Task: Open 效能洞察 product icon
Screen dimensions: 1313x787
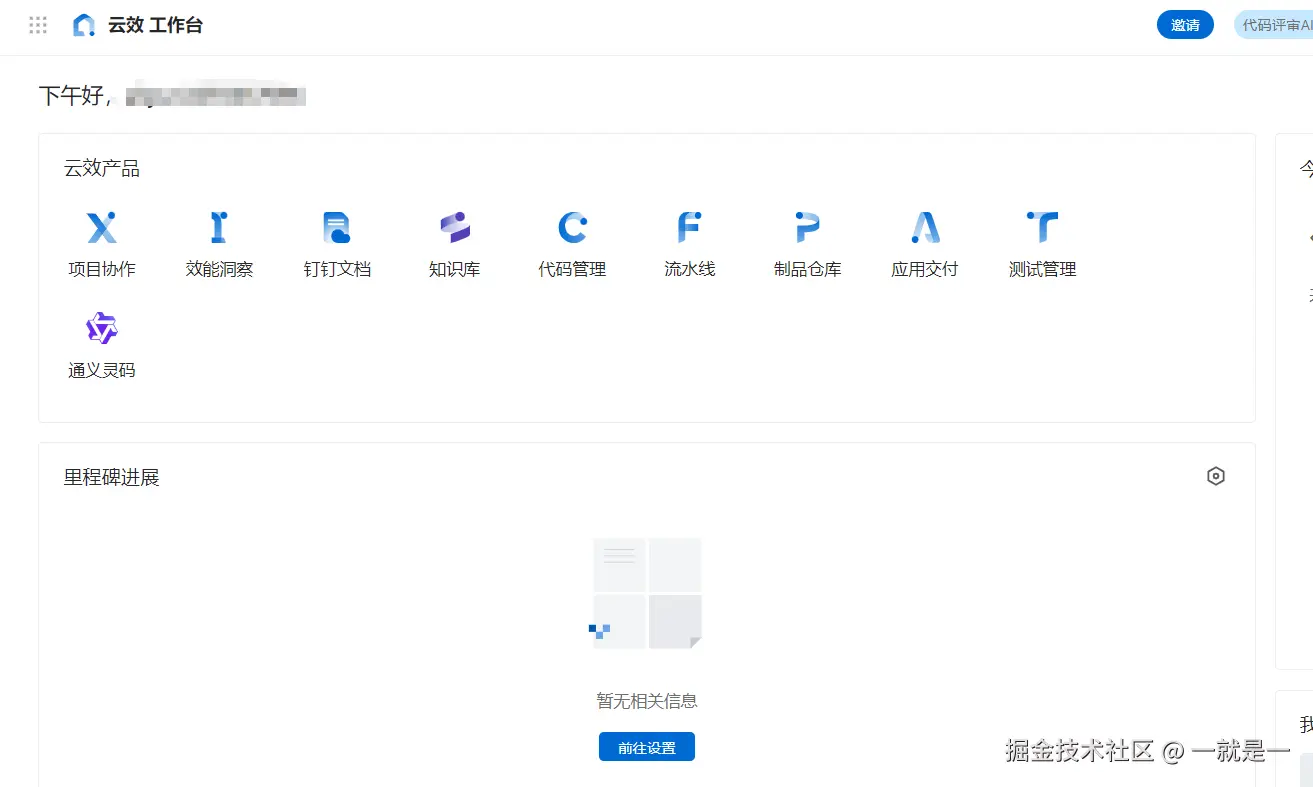Action: coord(219,228)
